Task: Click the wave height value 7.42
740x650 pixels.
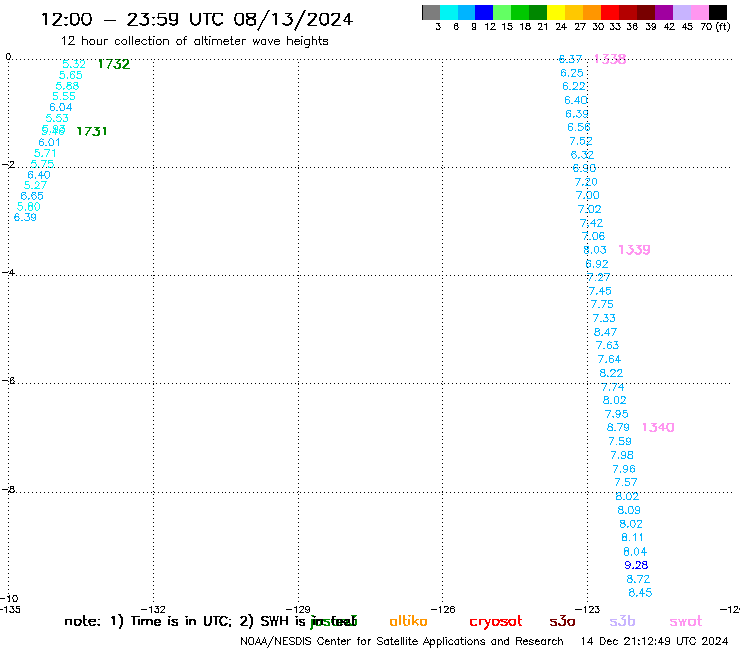Action: coord(591,223)
